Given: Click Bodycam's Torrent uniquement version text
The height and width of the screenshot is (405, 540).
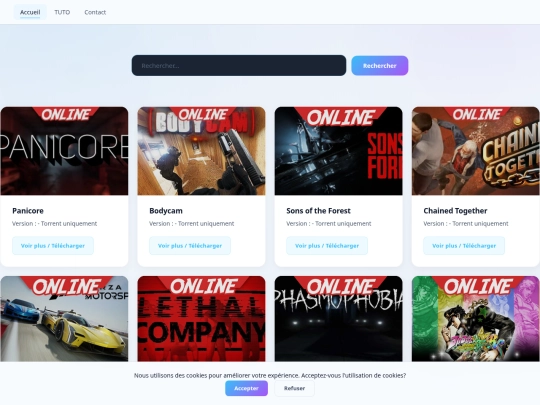Looking at the screenshot, I should point(191,224).
